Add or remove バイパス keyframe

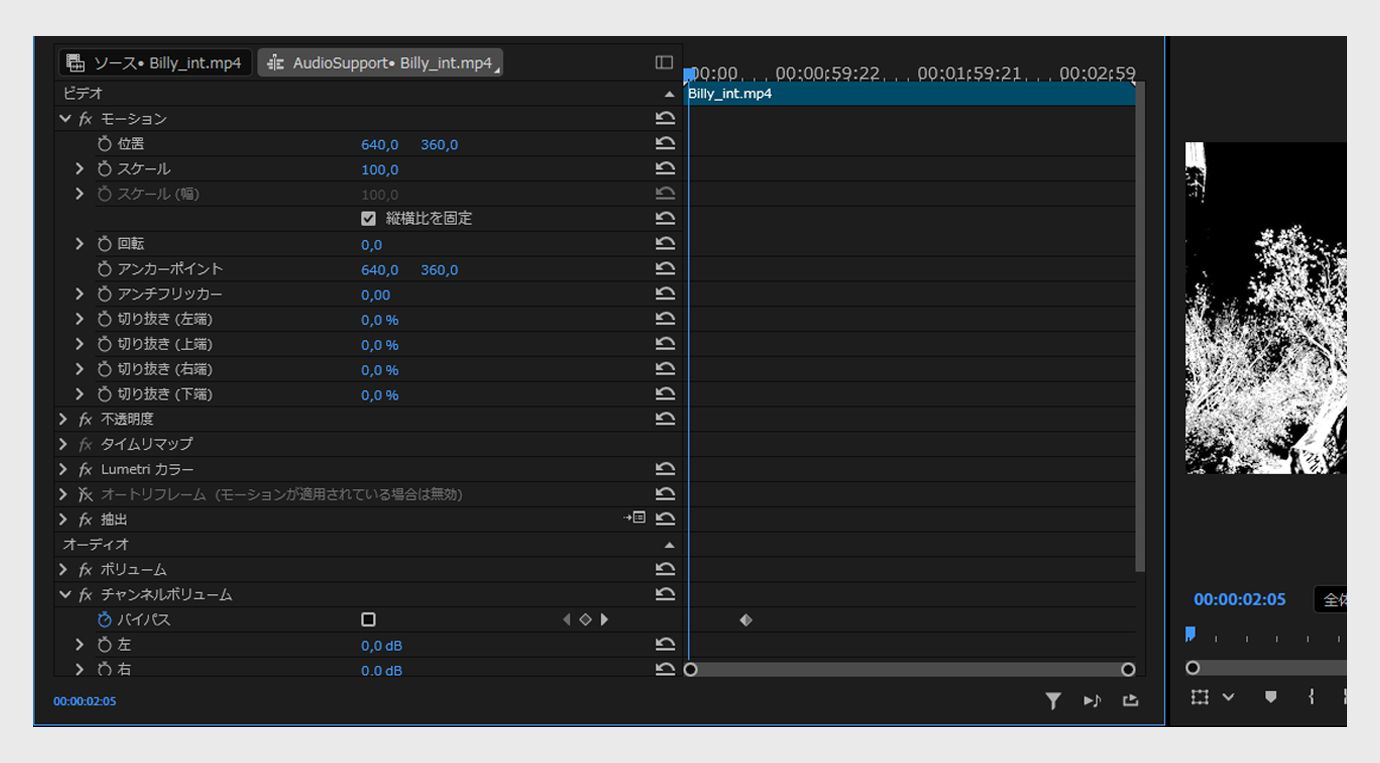[585, 620]
